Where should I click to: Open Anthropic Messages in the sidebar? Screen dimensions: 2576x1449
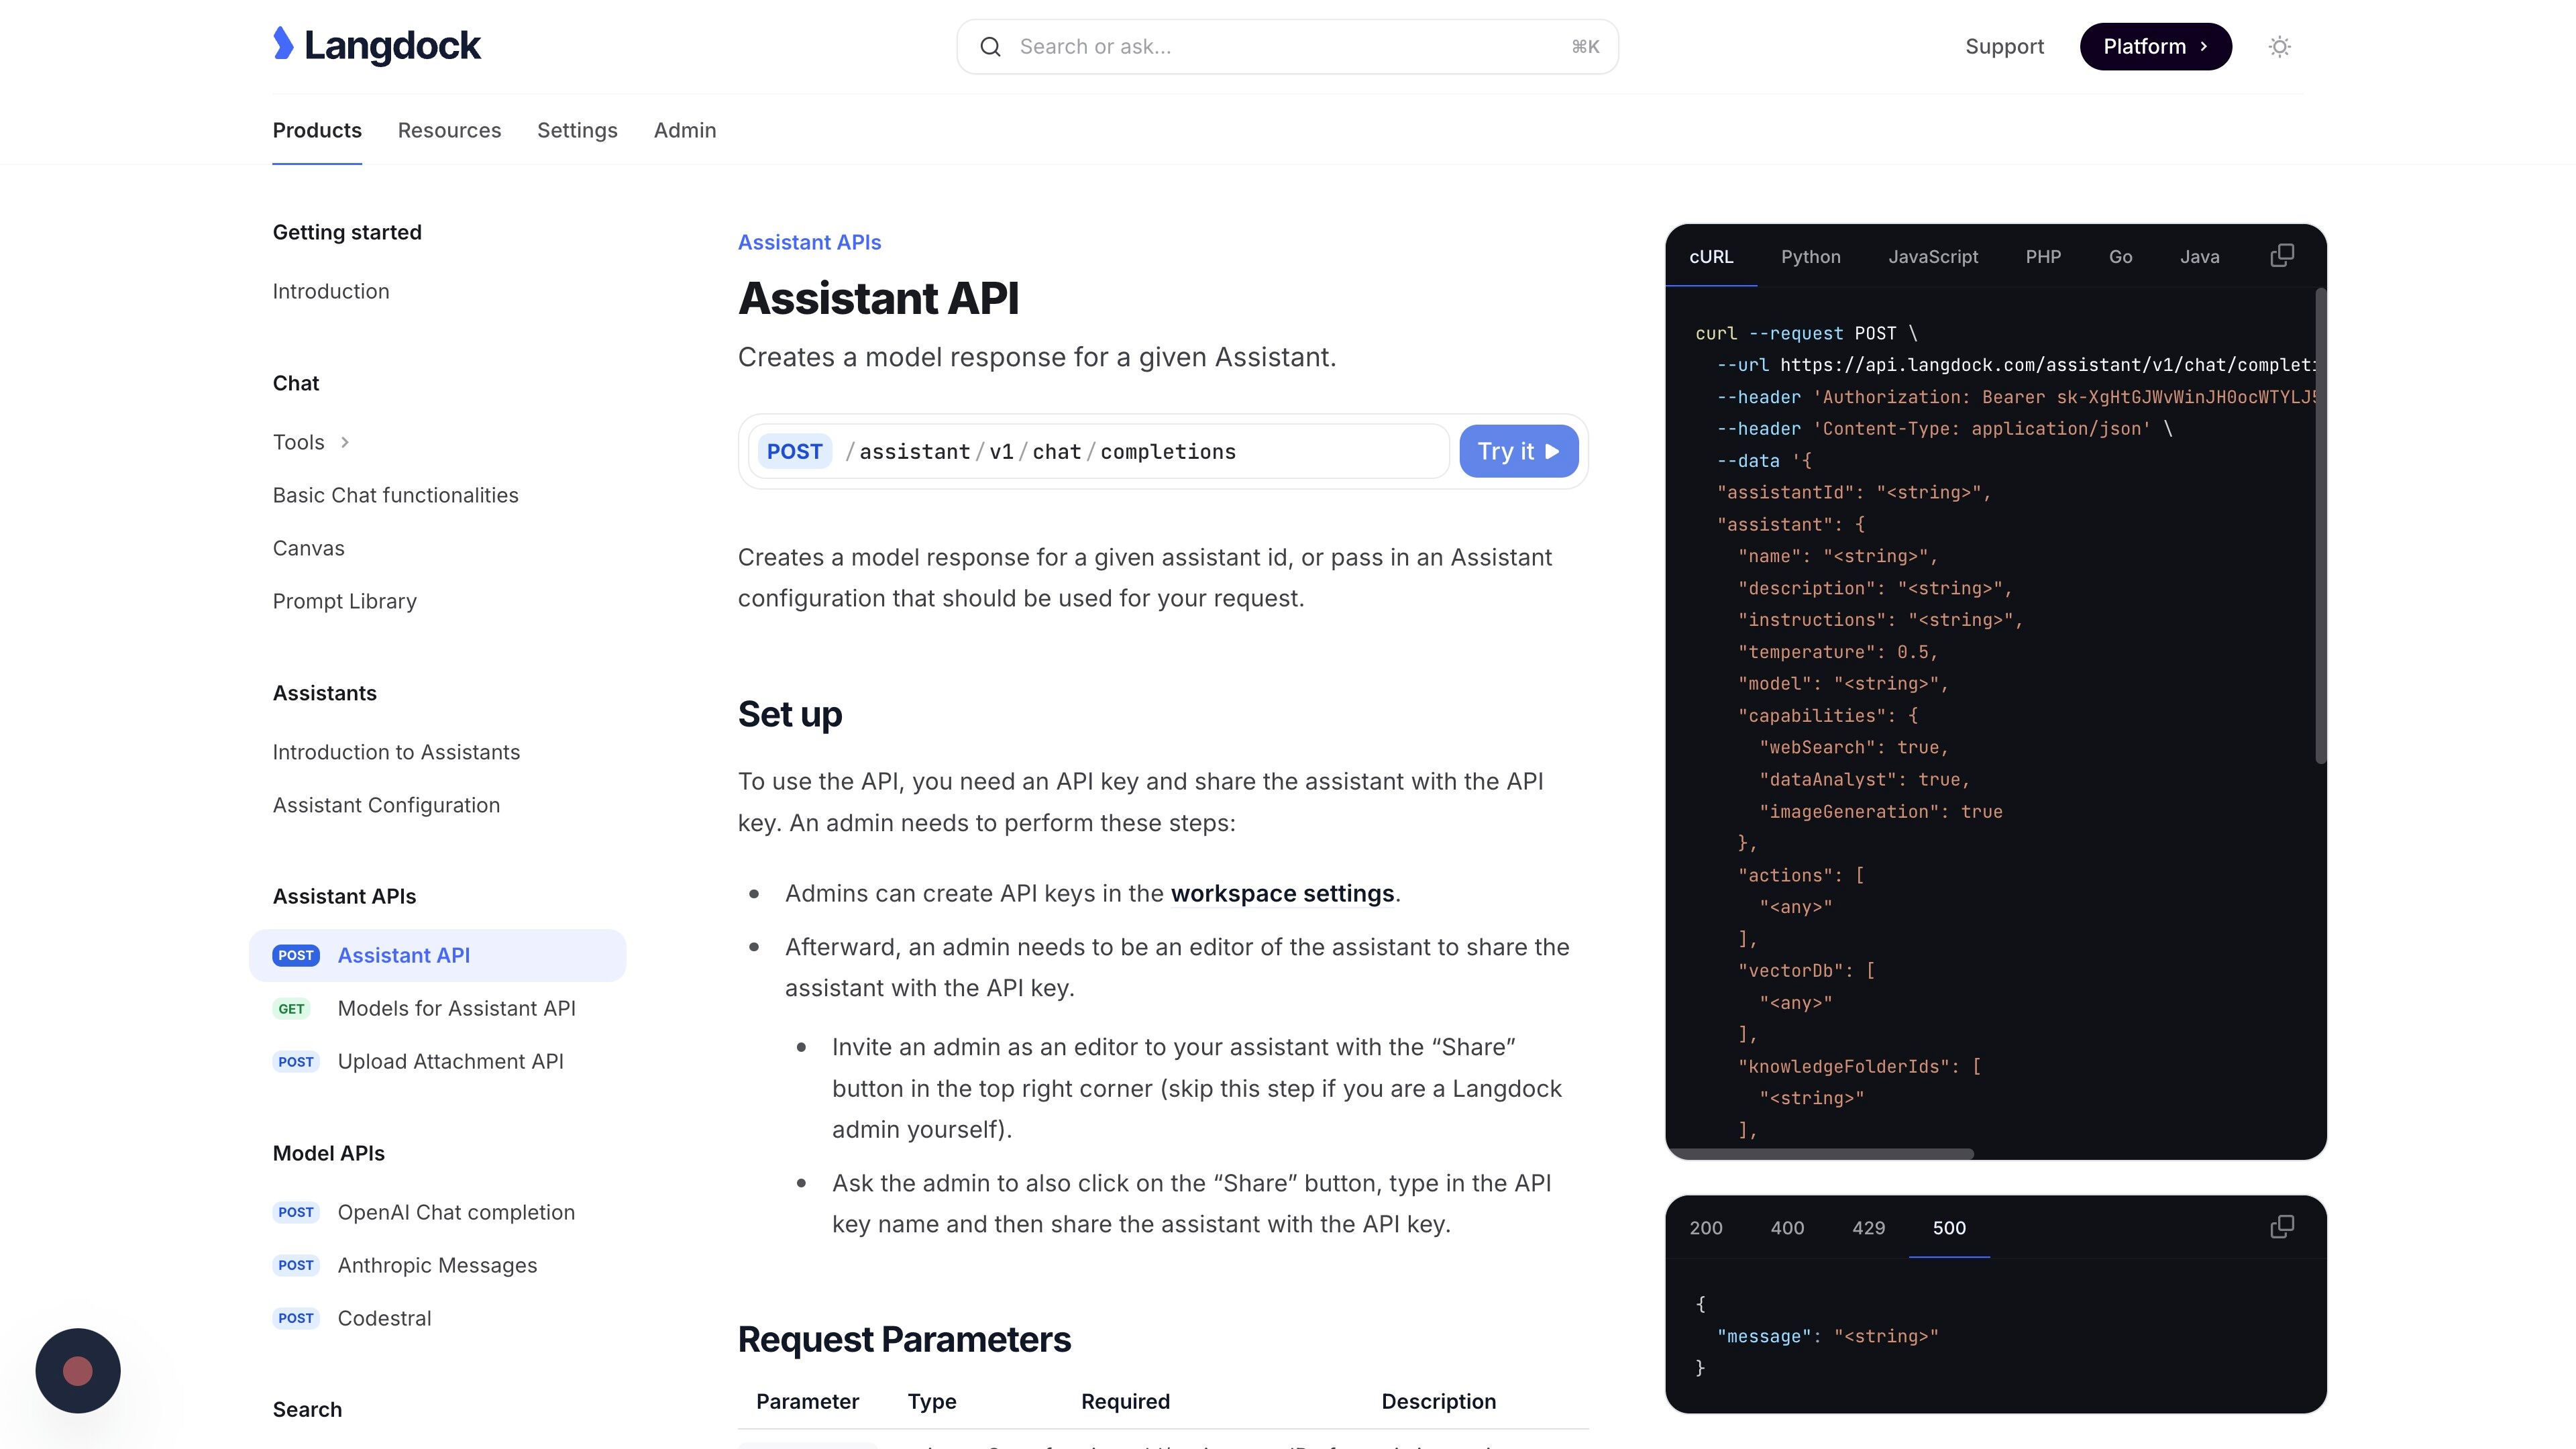(437, 1265)
